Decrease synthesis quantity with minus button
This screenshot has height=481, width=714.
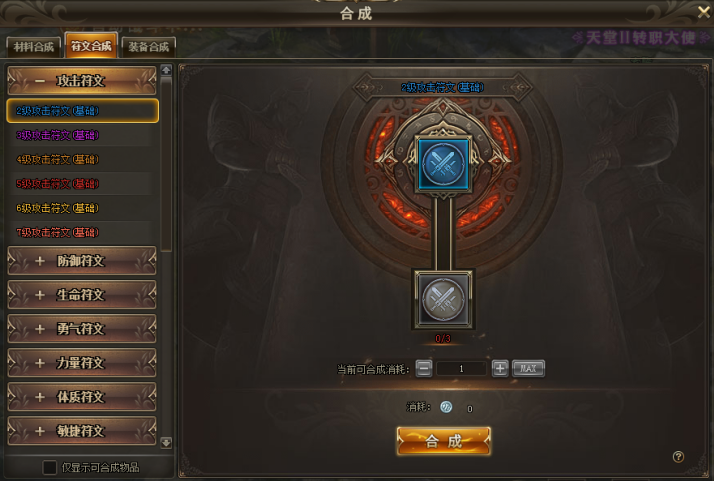coord(423,368)
